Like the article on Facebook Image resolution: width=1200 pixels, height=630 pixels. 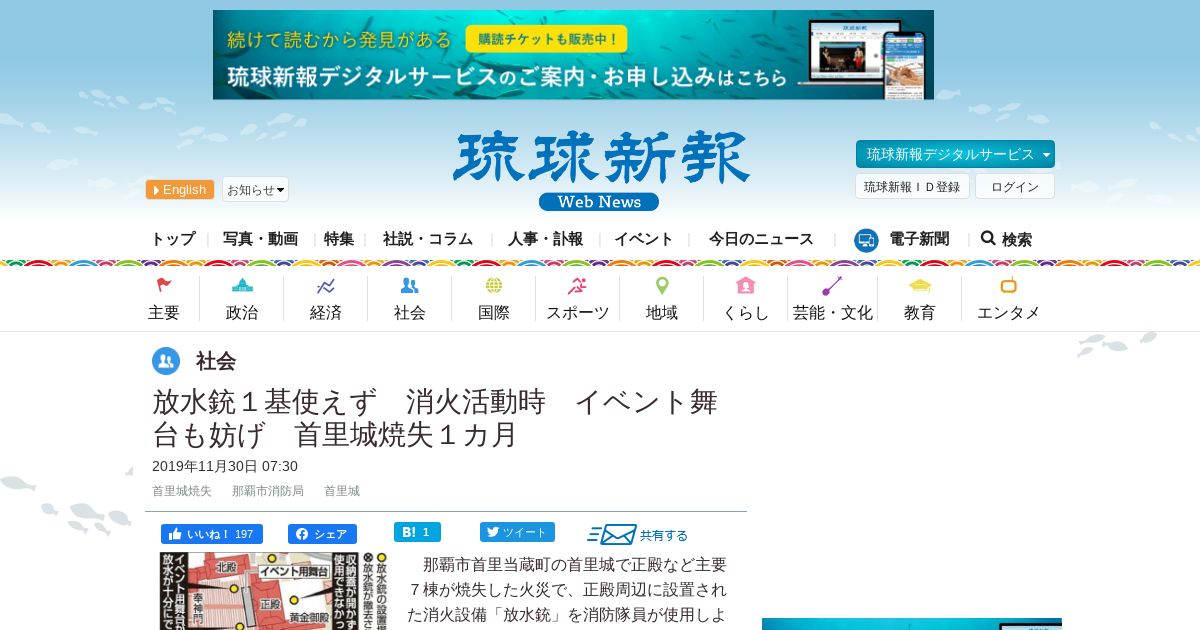tap(212, 534)
